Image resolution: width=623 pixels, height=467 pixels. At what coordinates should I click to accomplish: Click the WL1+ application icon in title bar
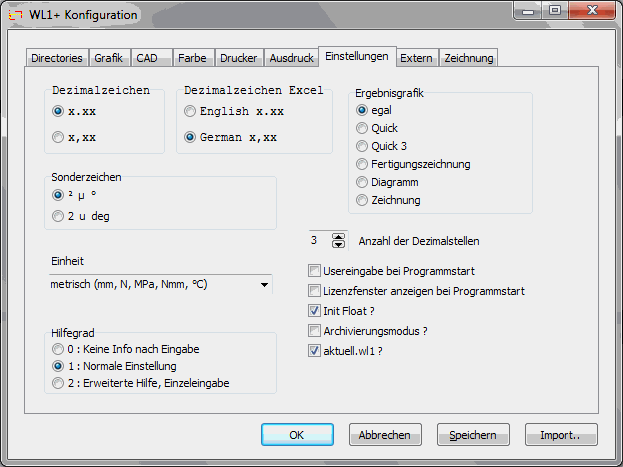[14, 15]
